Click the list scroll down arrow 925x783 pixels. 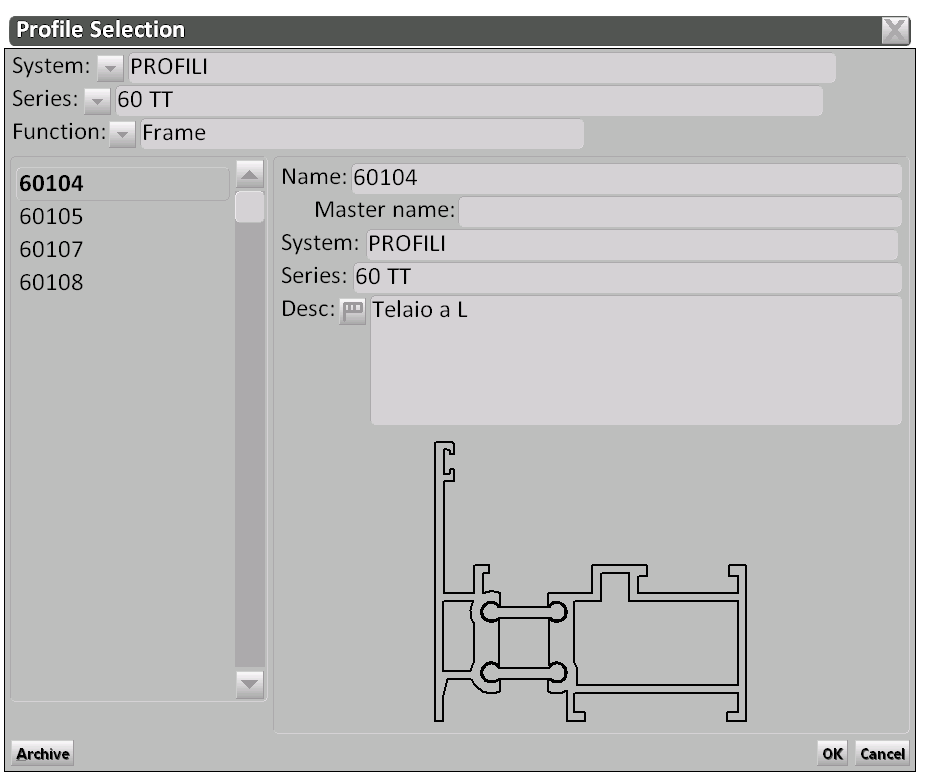[x=250, y=684]
